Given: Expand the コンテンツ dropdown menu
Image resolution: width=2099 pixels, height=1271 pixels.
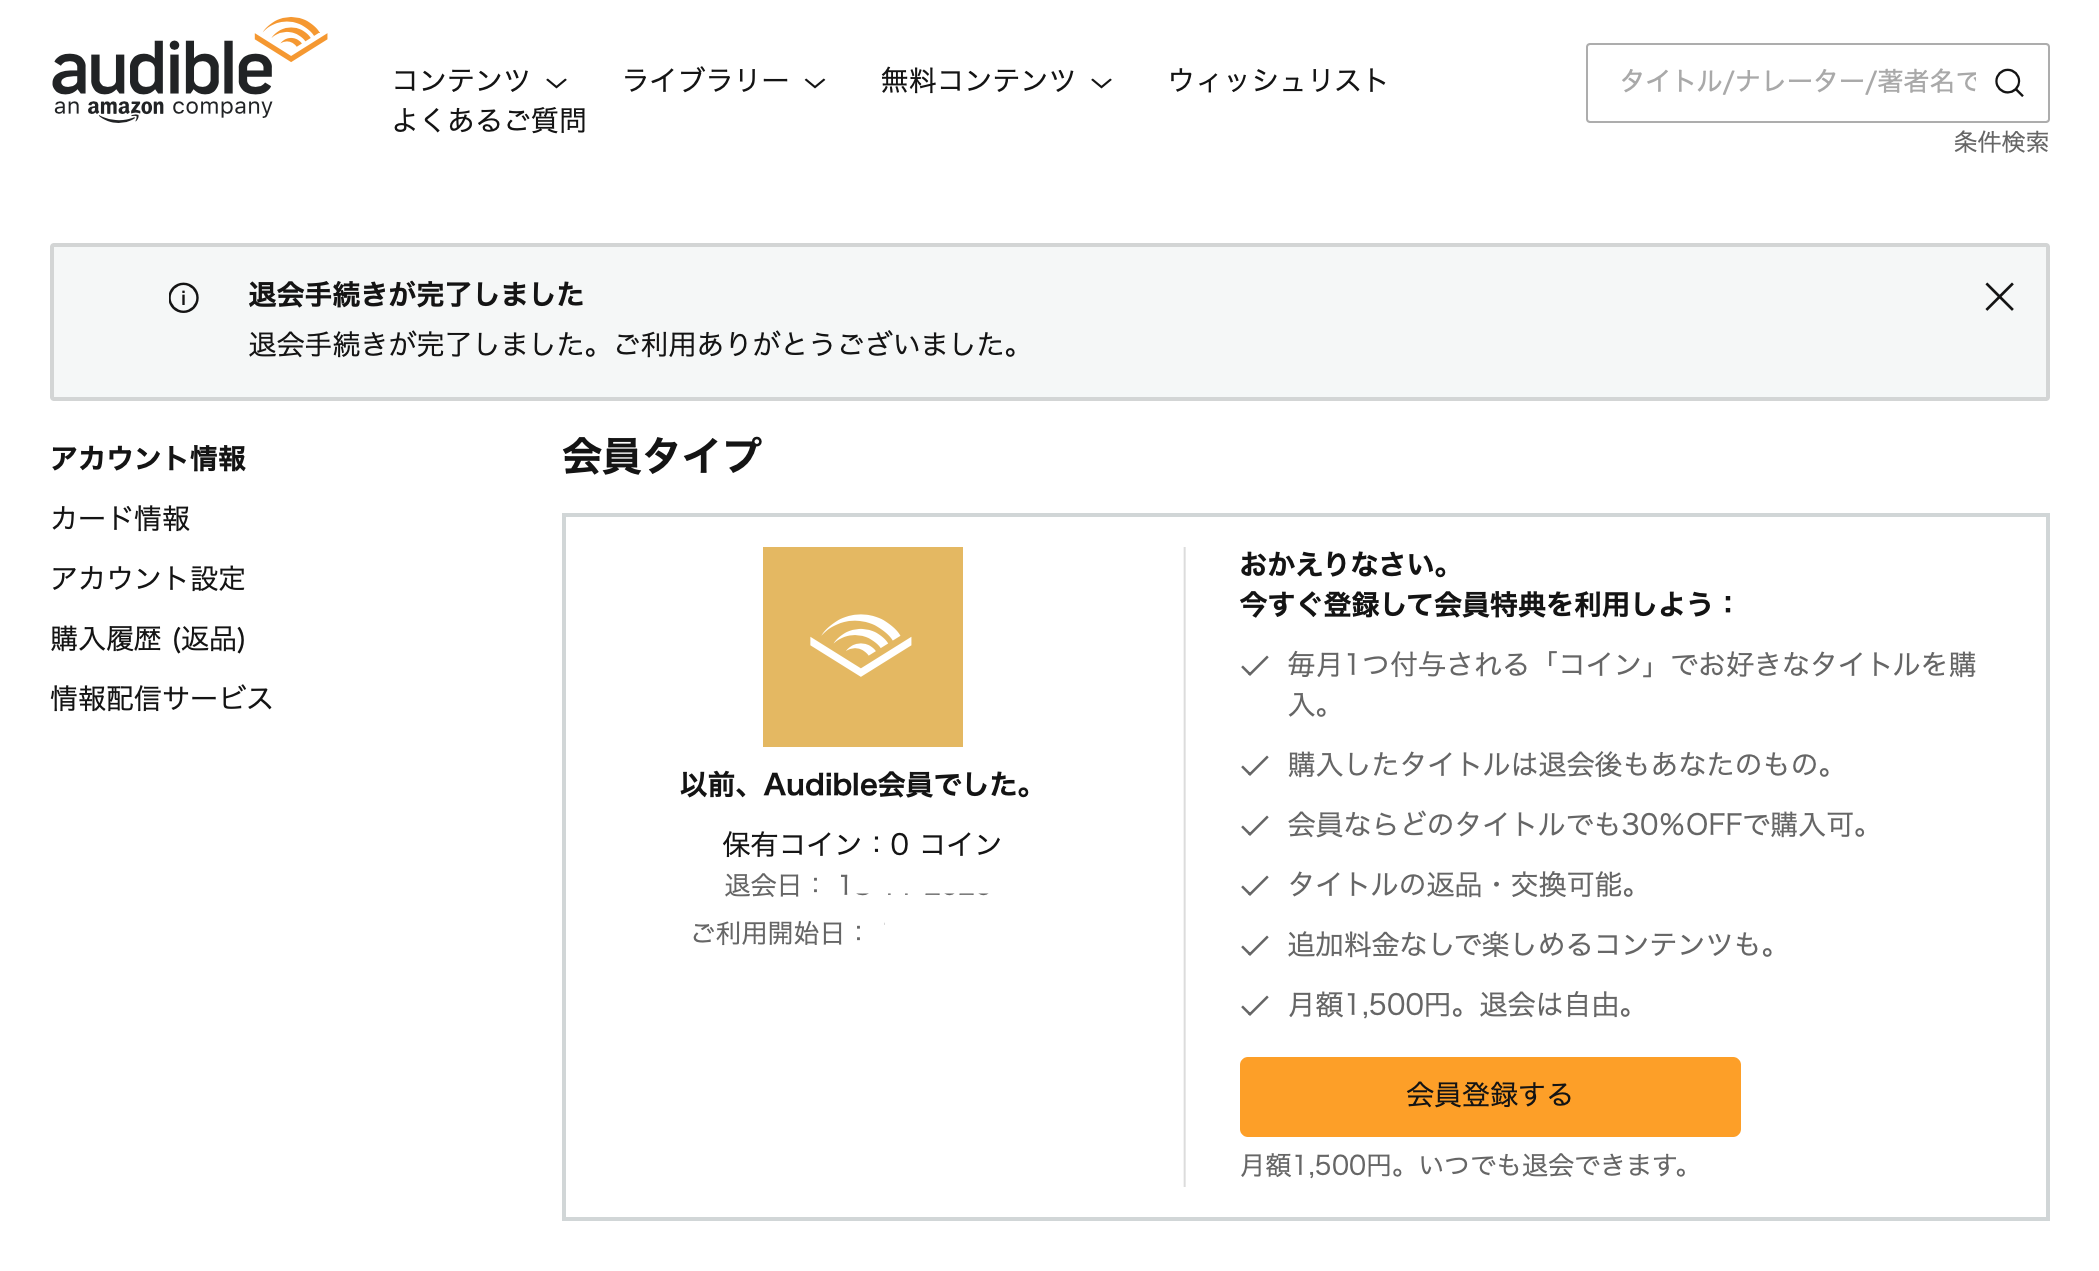Looking at the screenshot, I should click(479, 81).
